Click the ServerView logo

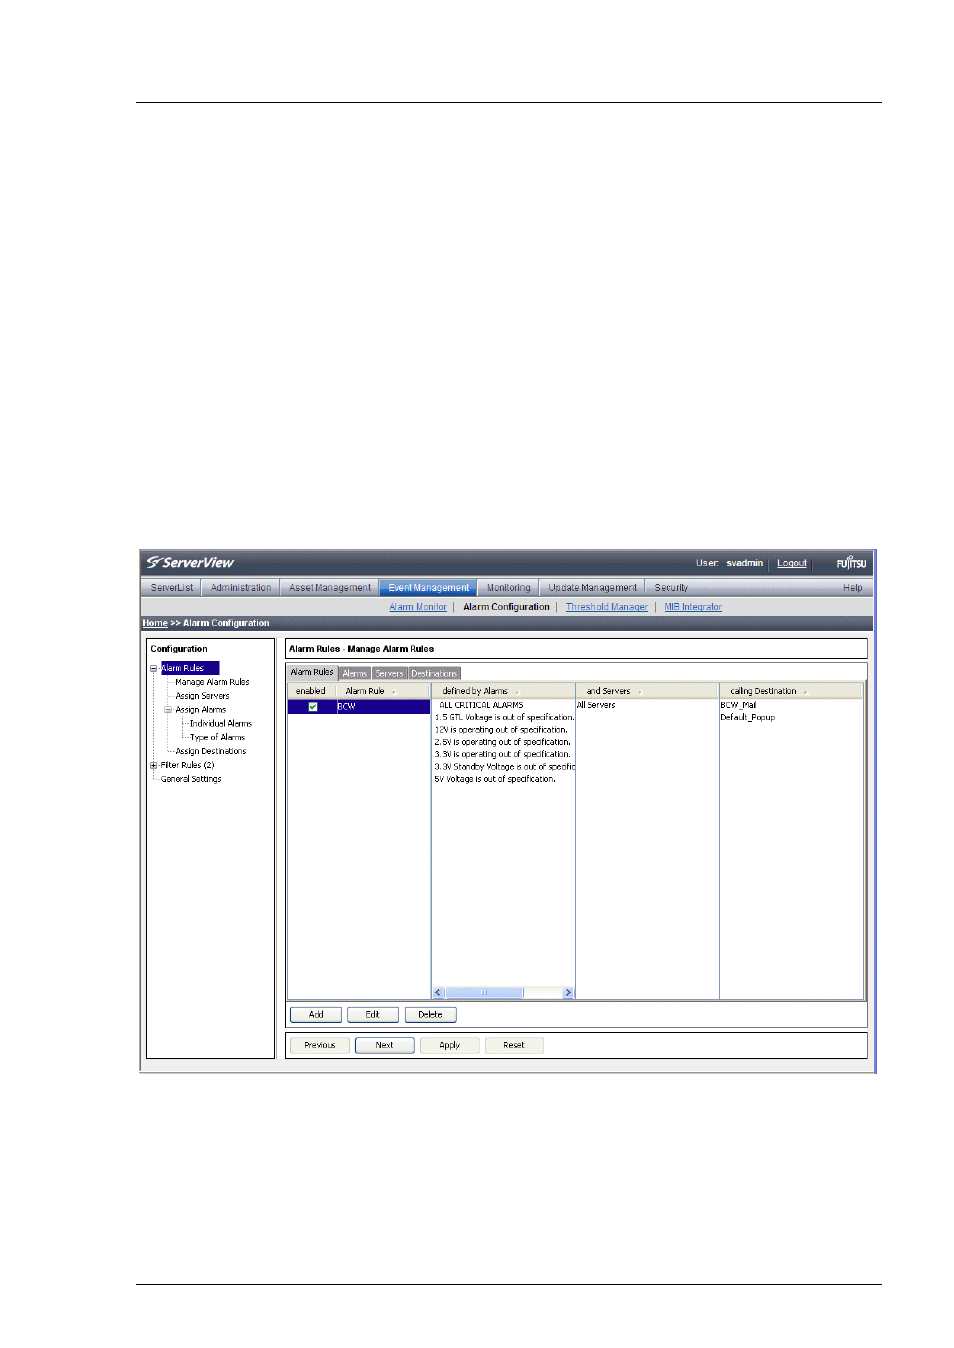point(190,563)
